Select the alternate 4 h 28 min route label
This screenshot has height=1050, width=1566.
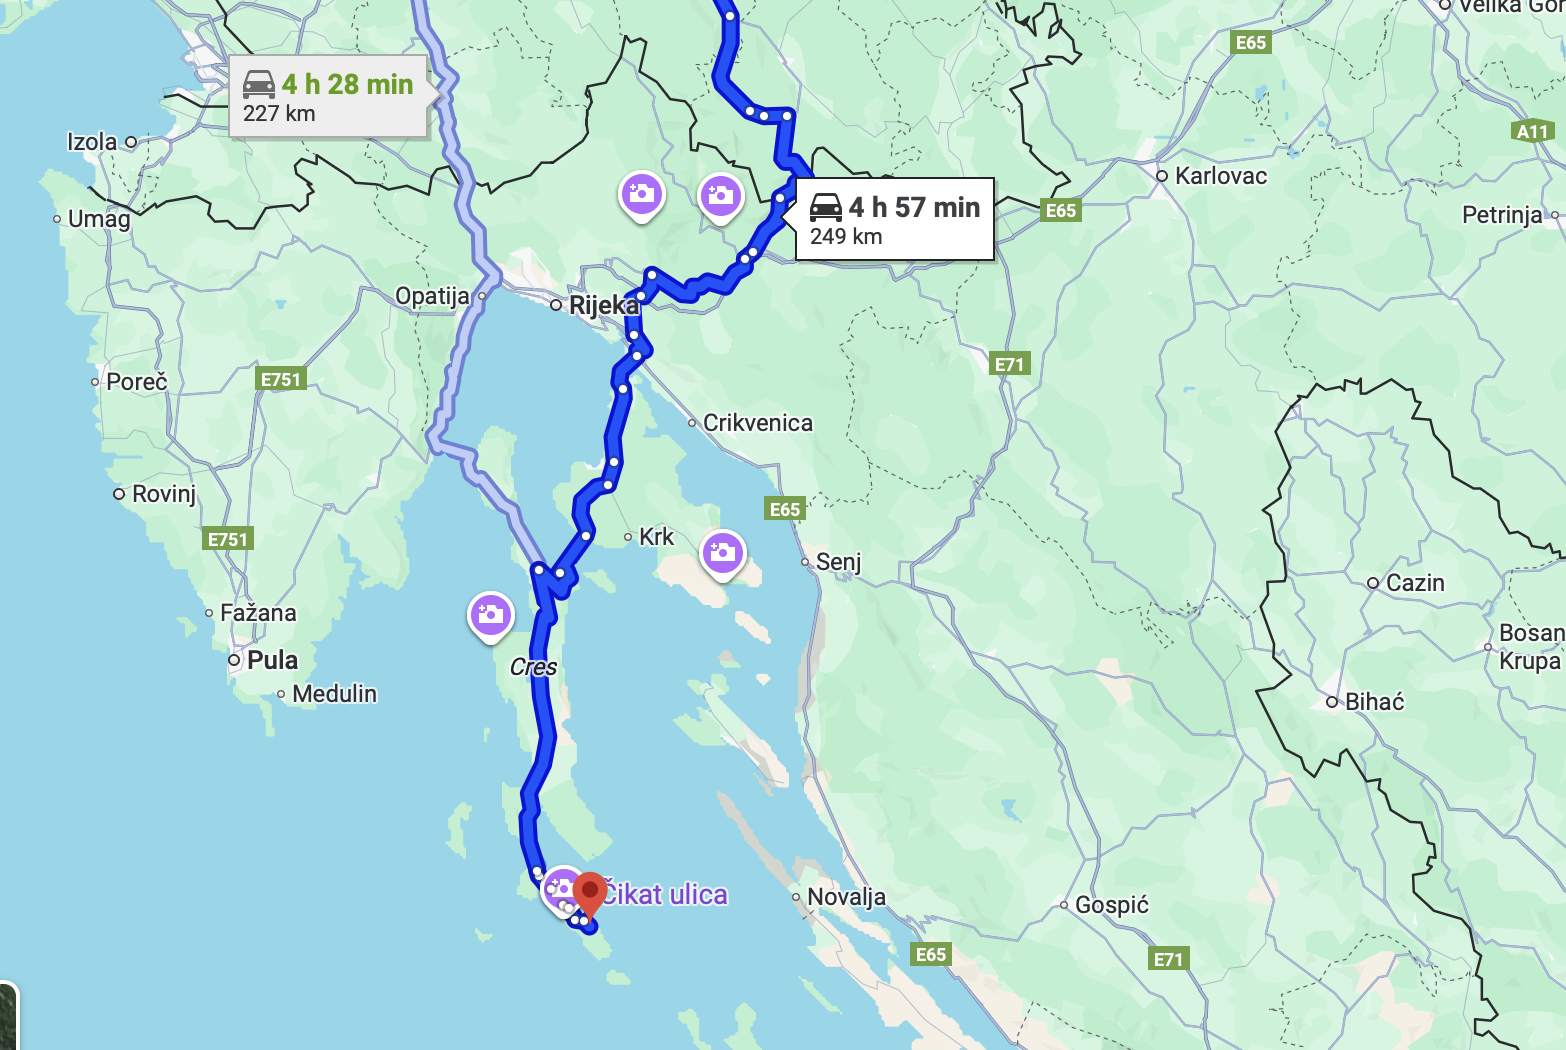click(x=329, y=97)
